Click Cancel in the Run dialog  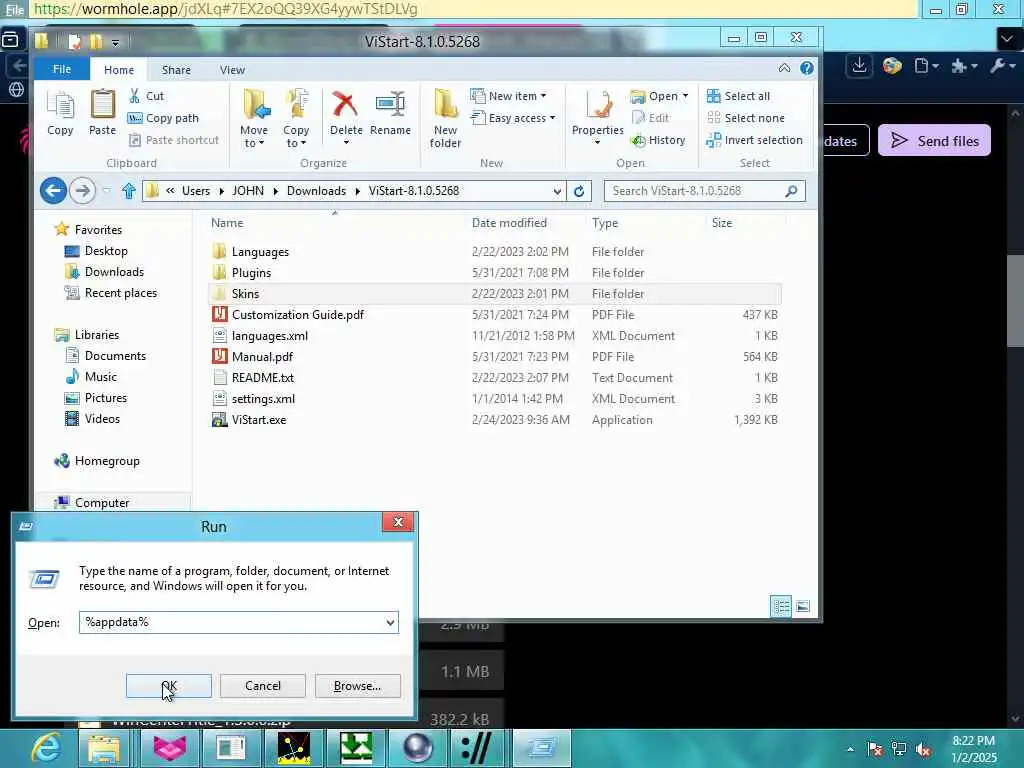tap(263, 686)
